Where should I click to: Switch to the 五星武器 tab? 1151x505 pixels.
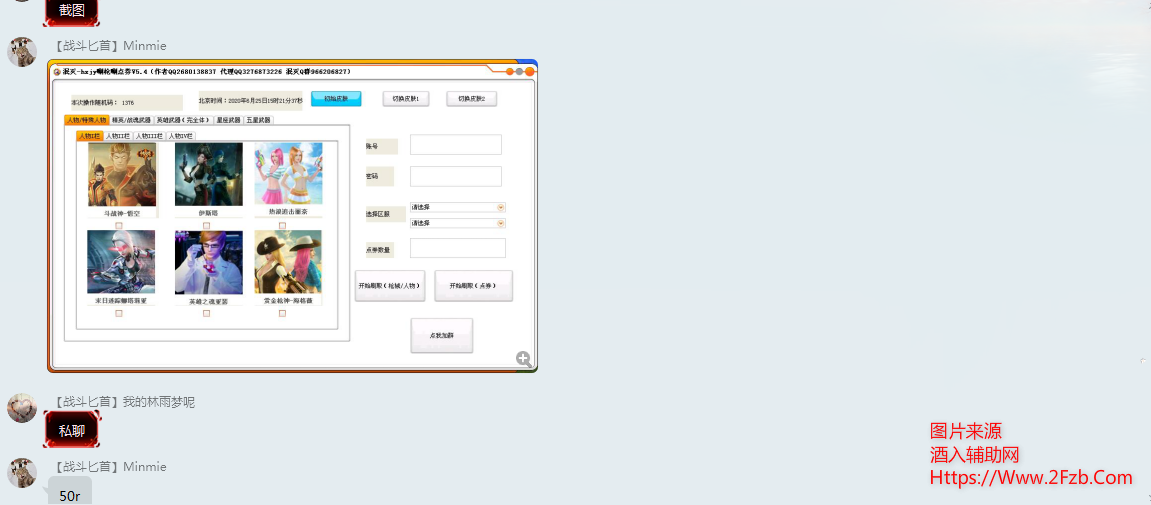click(258, 120)
